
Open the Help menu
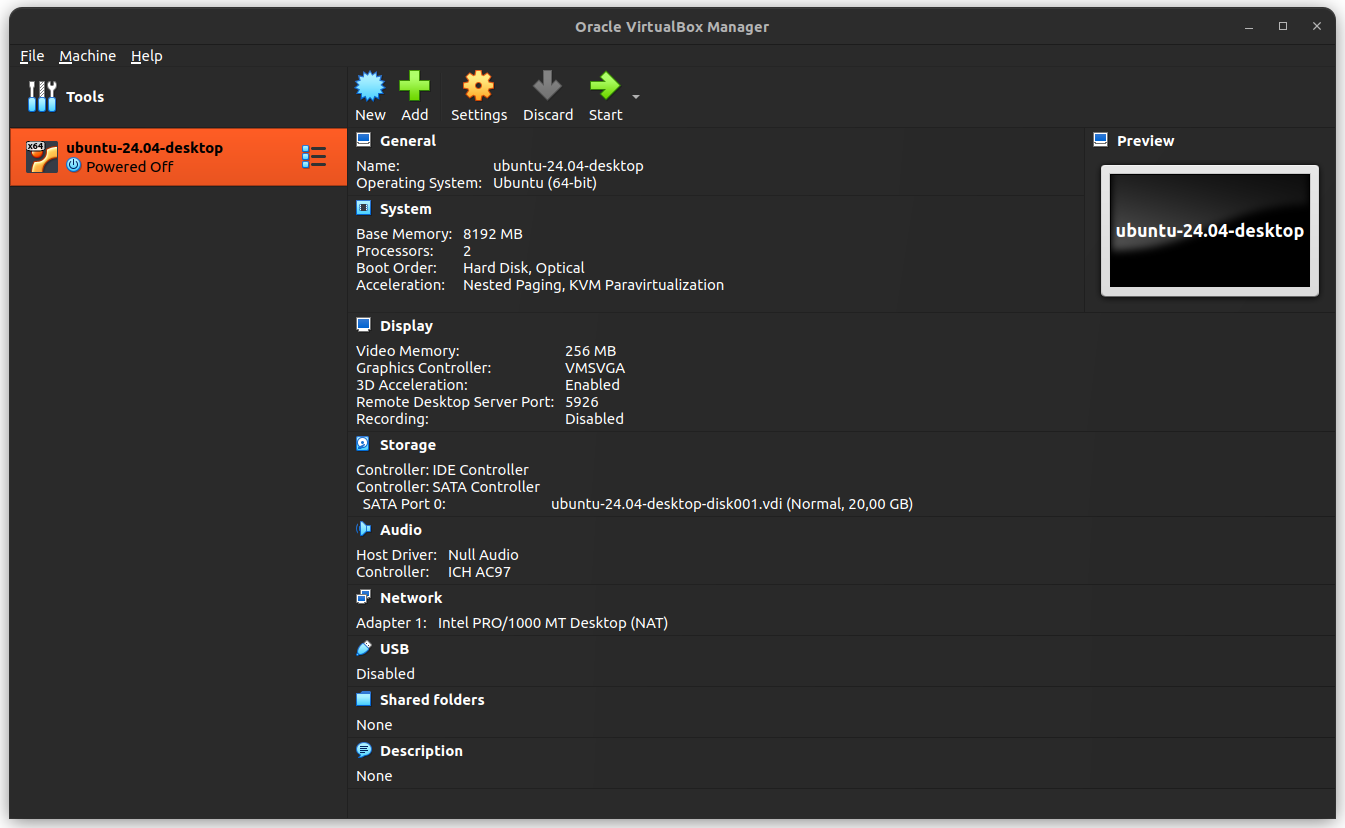pyautogui.click(x=146, y=56)
